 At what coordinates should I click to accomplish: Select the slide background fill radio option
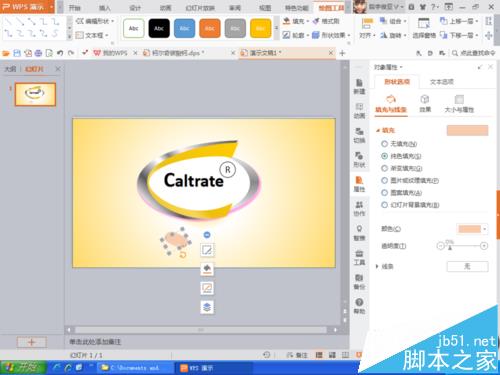click(x=384, y=205)
